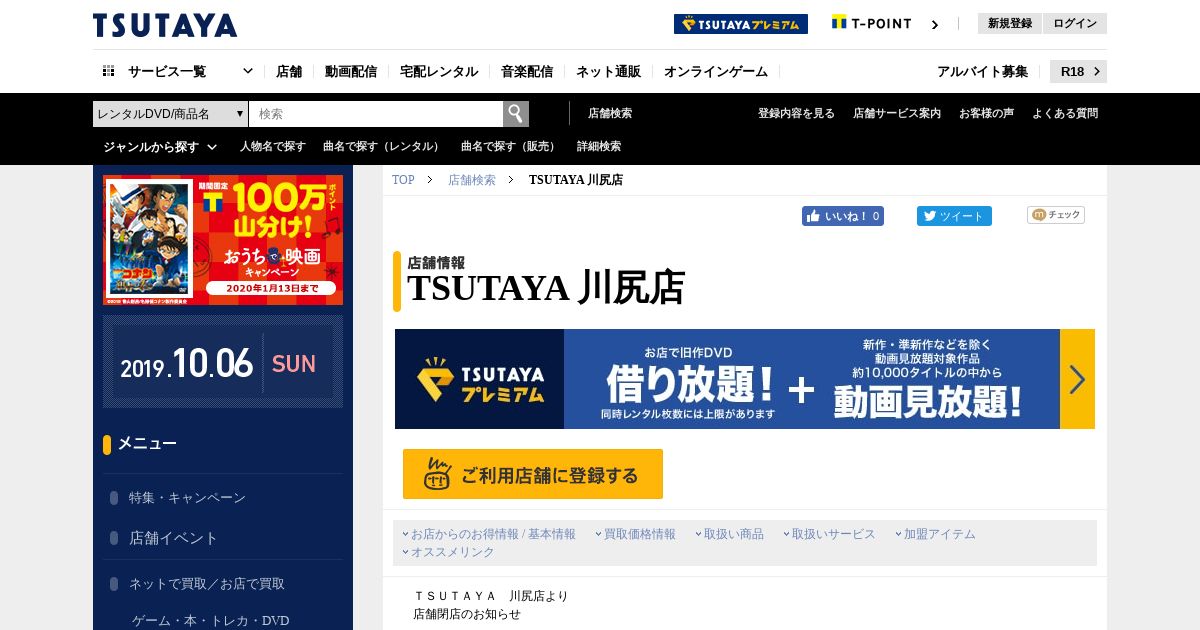Click the Facebook いいね! button
Image resolution: width=1200 pixels, height=630 pixels.
coord(843,216)
